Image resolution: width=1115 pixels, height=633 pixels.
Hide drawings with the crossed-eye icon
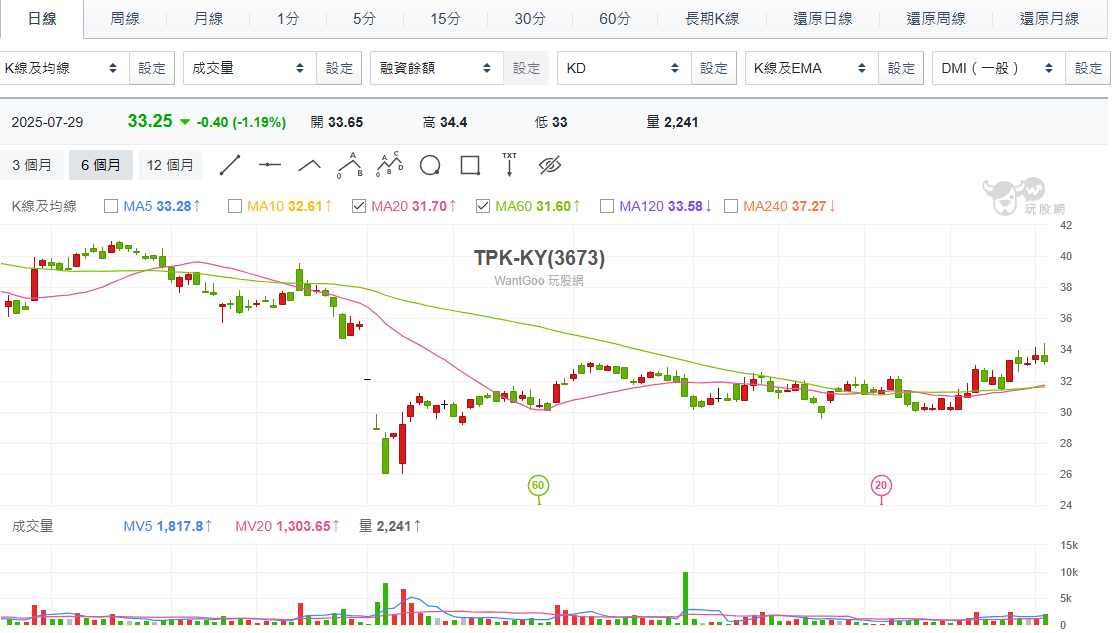(550, 165)
